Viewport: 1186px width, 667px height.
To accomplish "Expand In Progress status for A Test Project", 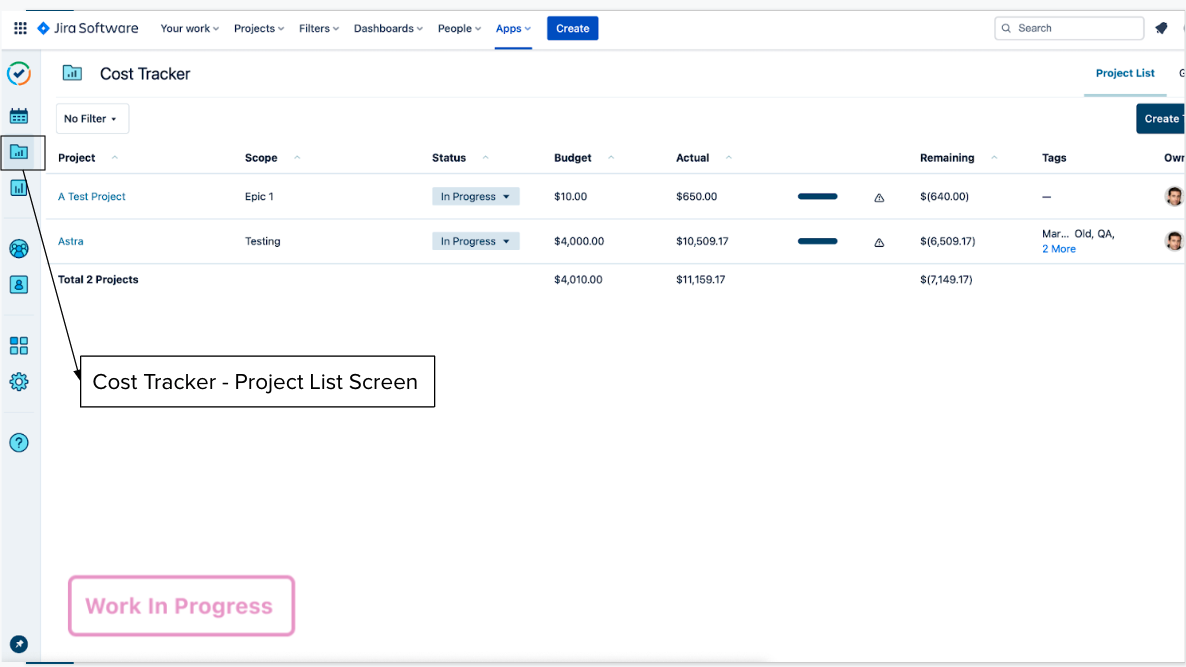I will click(x=476, y=197).
